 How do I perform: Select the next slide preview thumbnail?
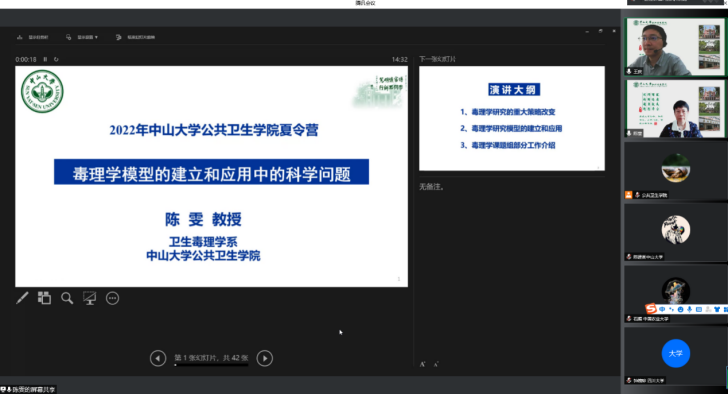click(512, 118)
